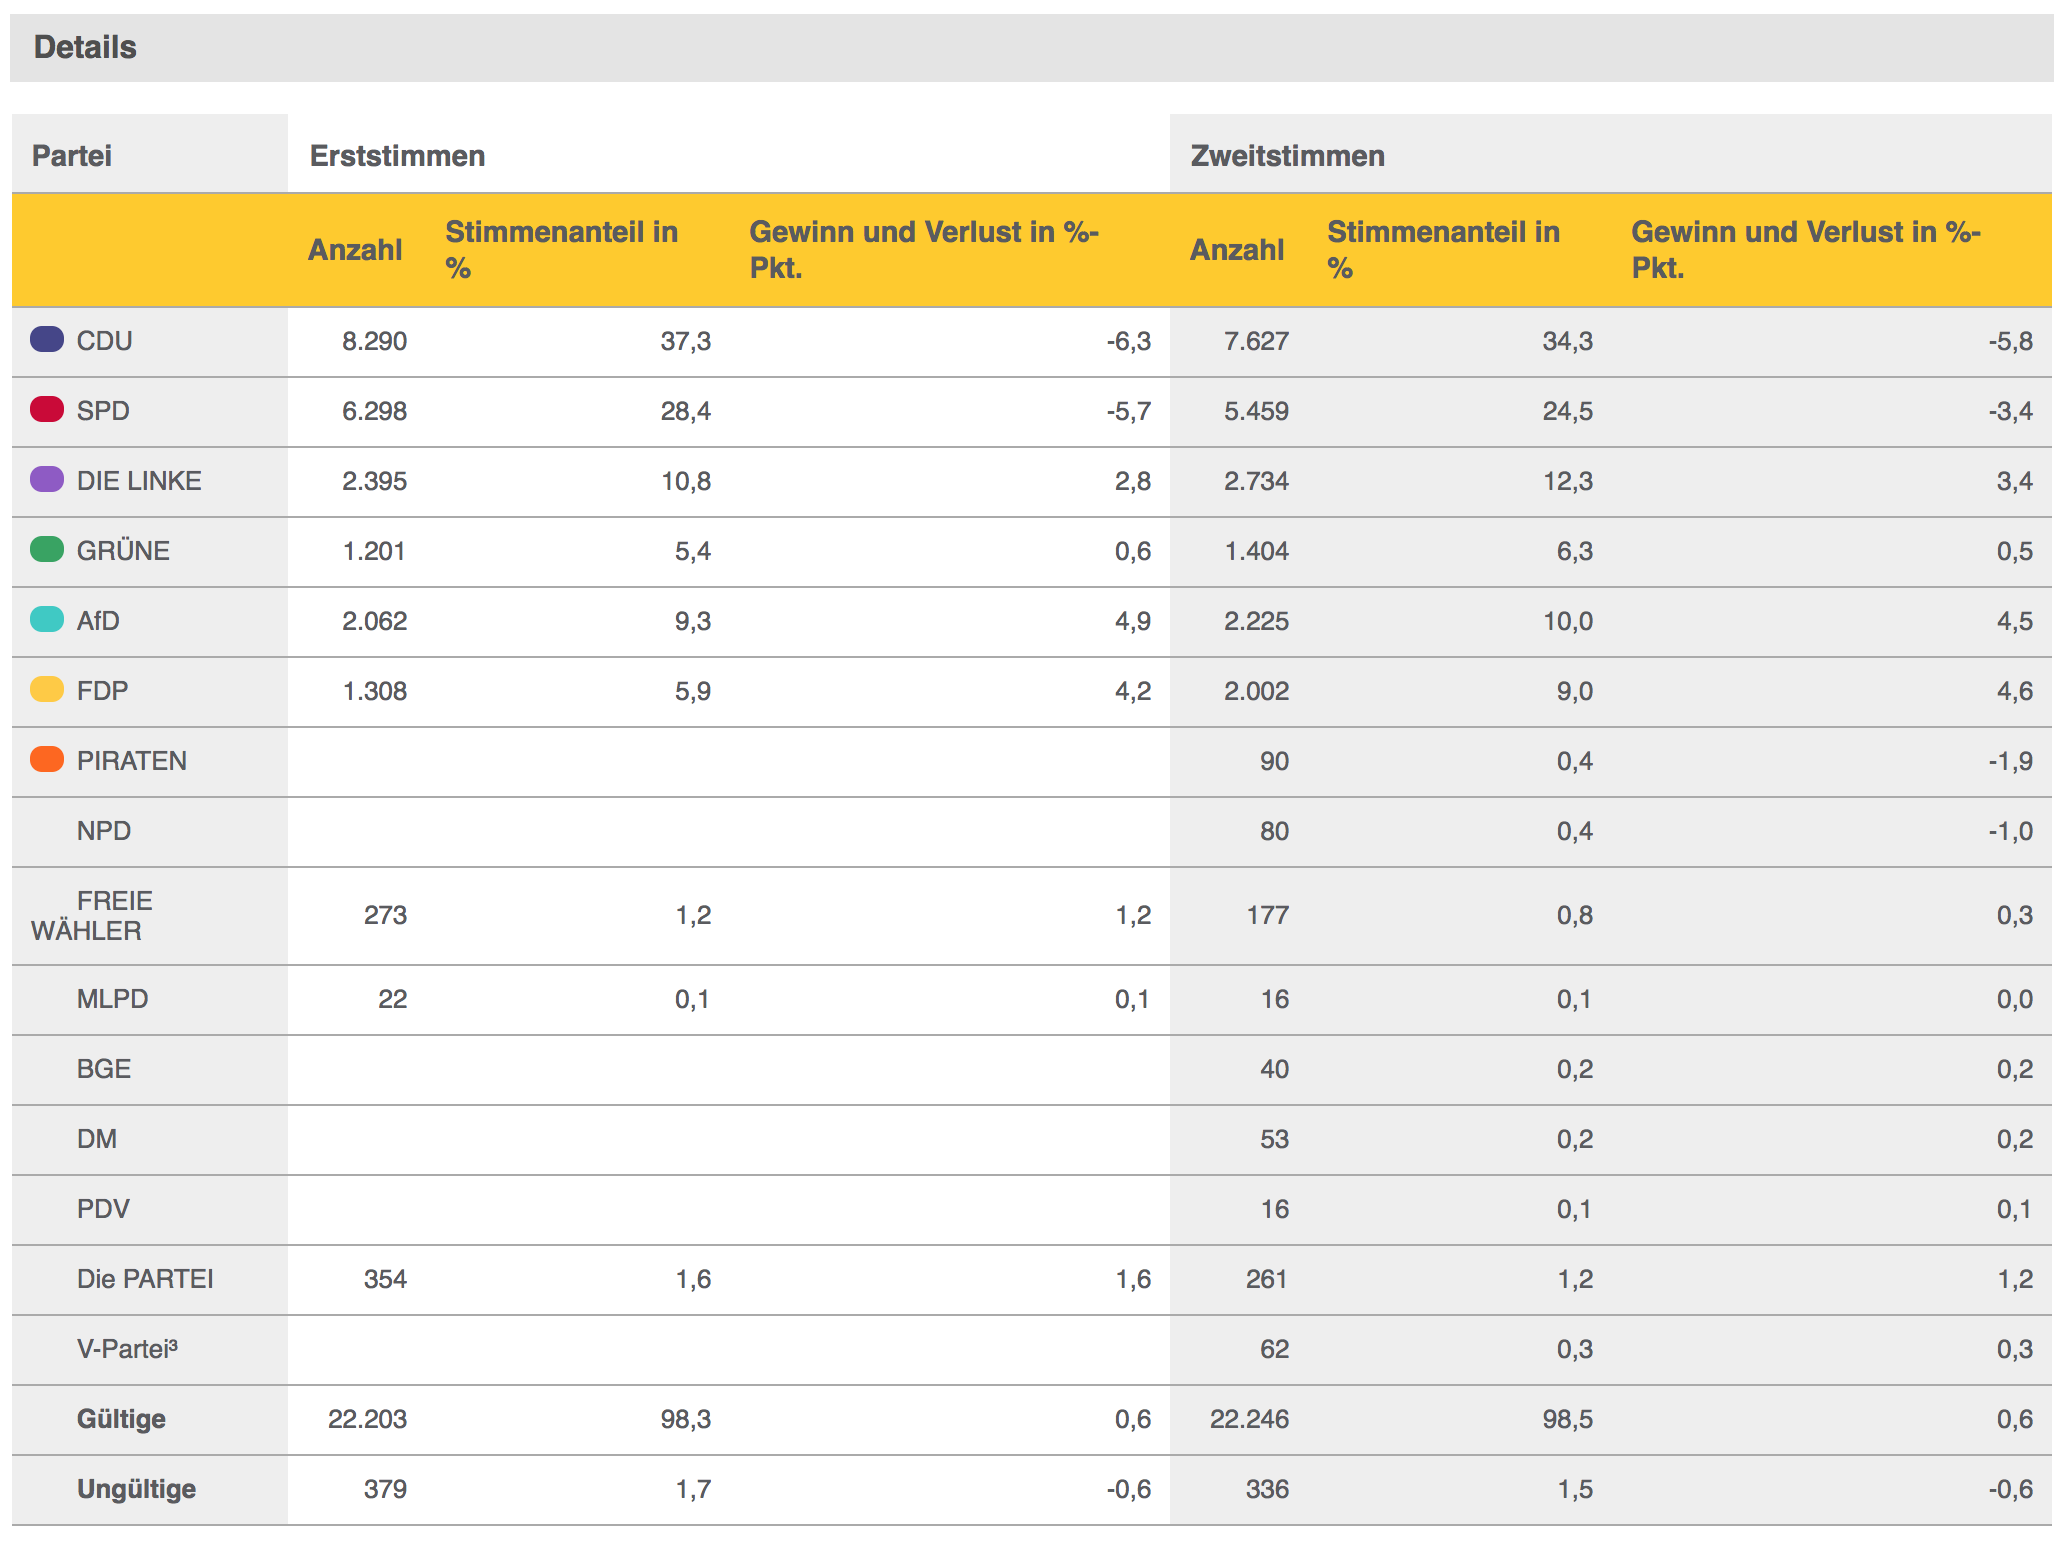Screen dimensions: 2063x1545
Task: Click the PIRATEN orange color swatch
Action: [x=47, y=759]
